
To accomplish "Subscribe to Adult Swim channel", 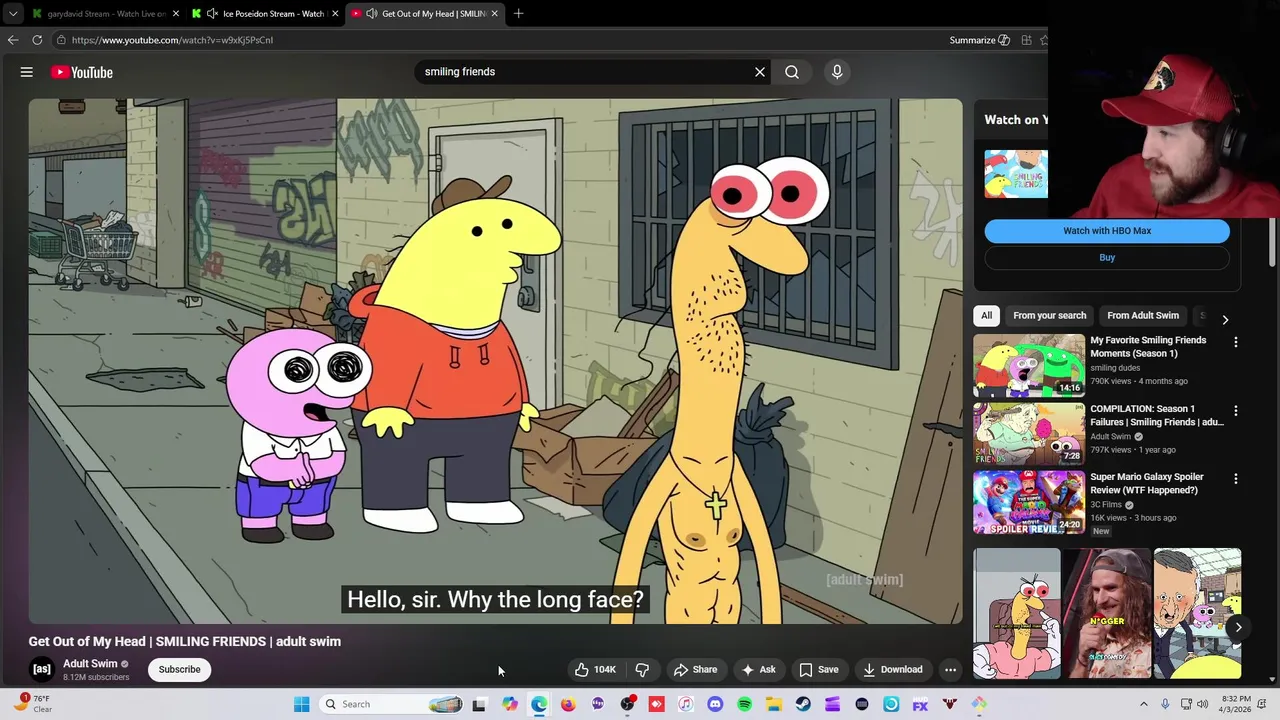I will tap(180, 669).
